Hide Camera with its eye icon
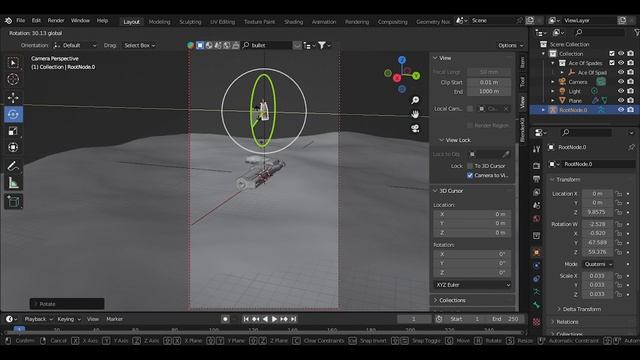This screenshot has width=640, height=360. [x=621, y=82]
